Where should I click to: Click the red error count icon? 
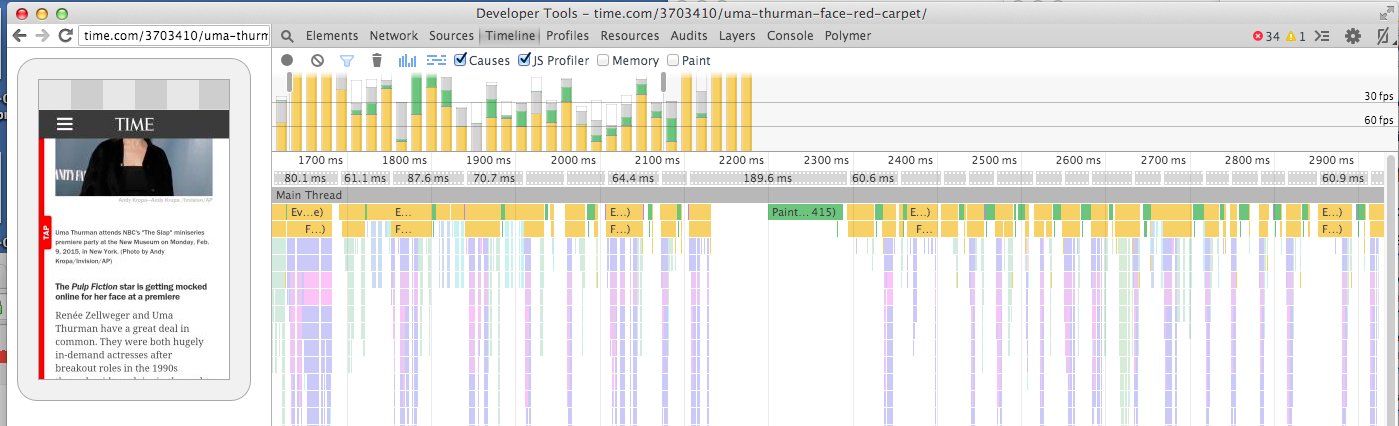(x=1258, y=36)
